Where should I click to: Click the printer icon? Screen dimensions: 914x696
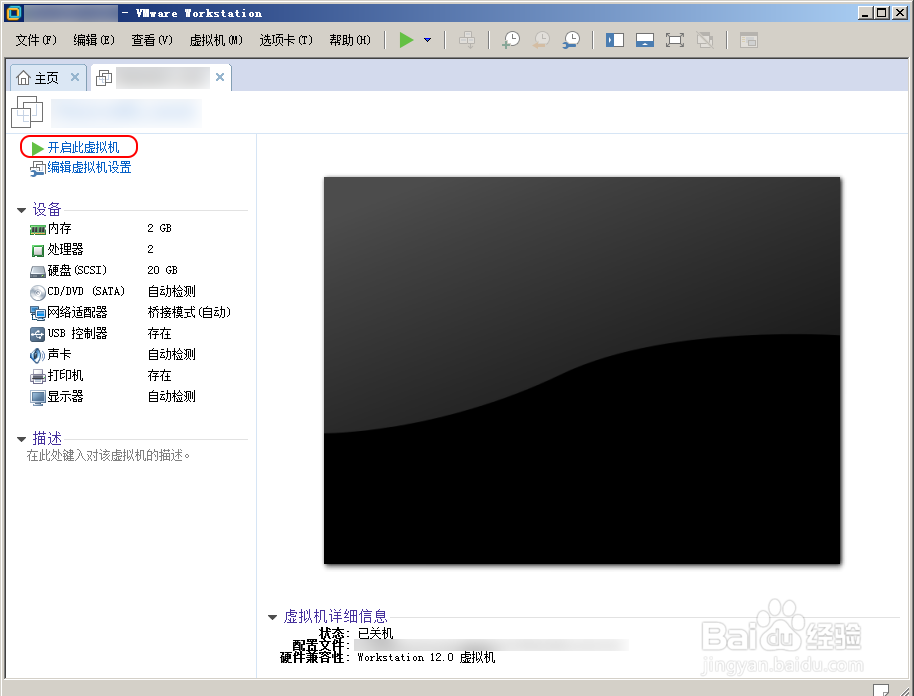click(37, 377)
